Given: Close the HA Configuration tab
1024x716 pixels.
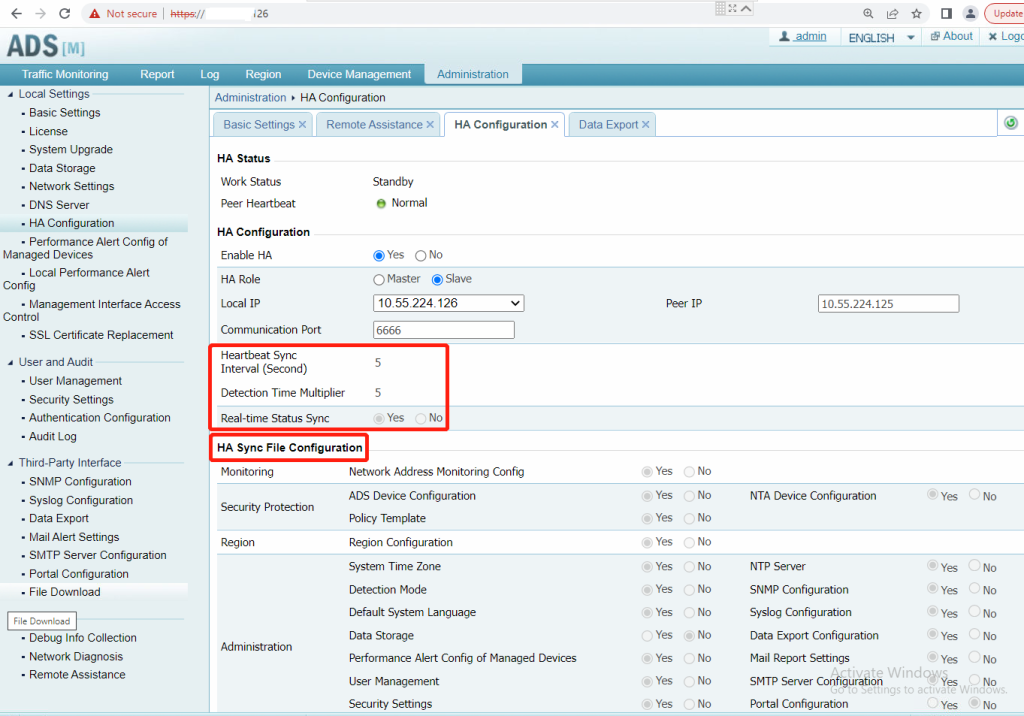Looking at the screenshot, I should (554, 125).
